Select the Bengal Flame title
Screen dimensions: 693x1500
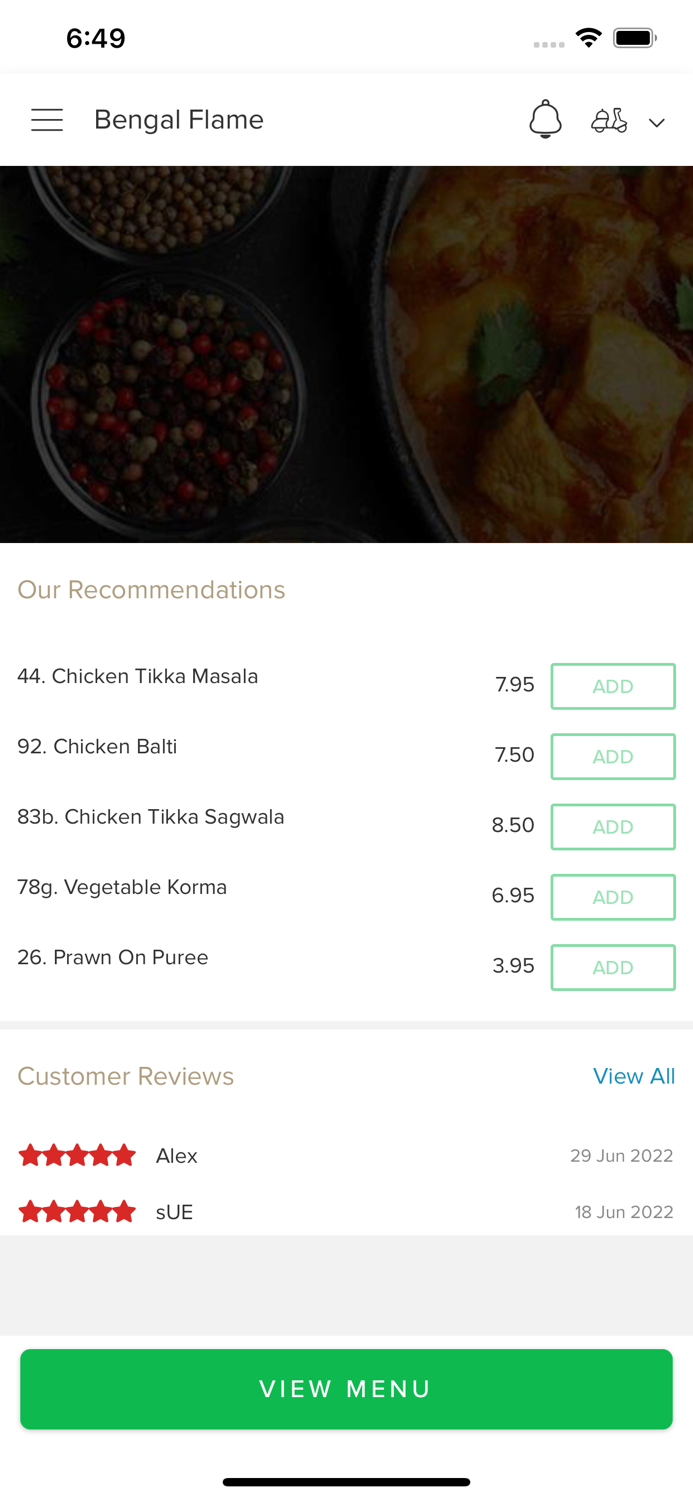pyautogui.click(x=179, y=120)
